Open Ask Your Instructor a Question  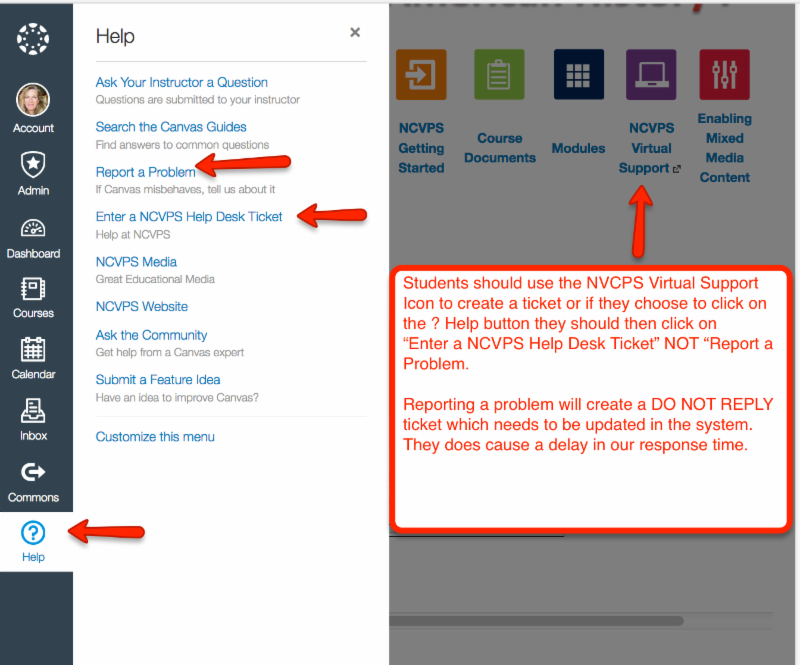click(182, 82)
